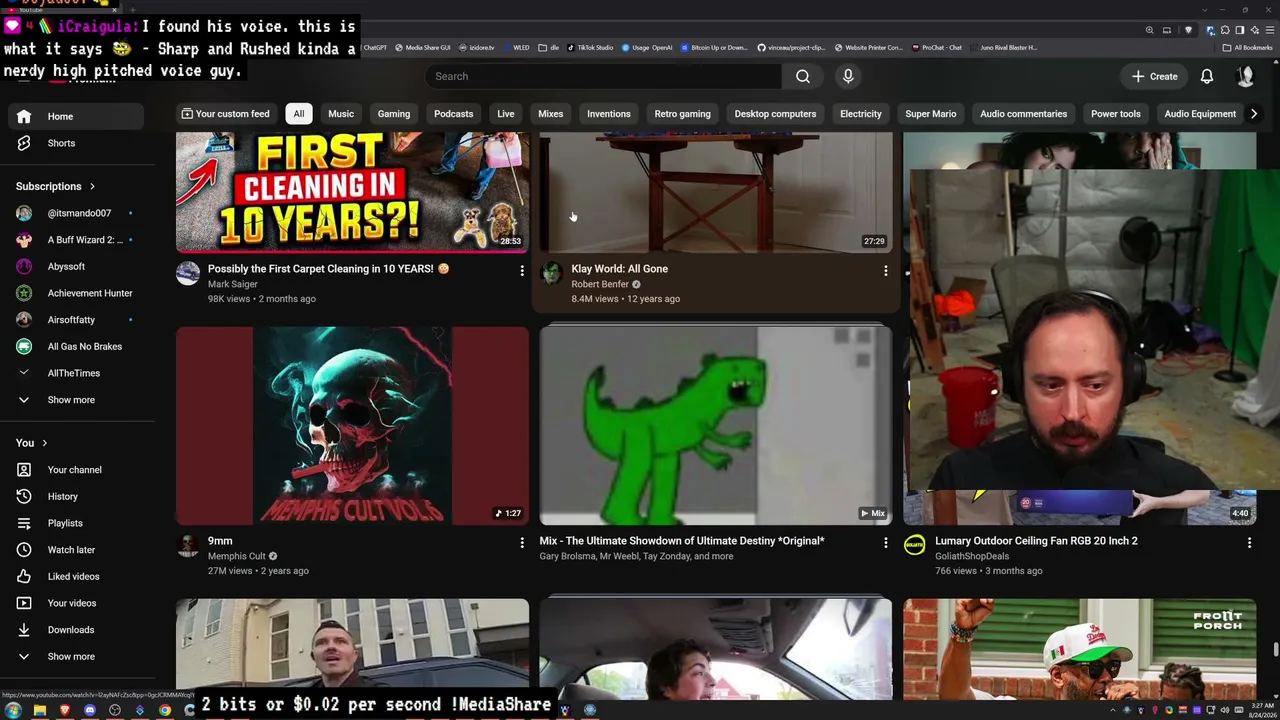This screenshot has height=720, width=1280.
Task: Open the Media Share GUI bookmark
Action: point(422,47)
